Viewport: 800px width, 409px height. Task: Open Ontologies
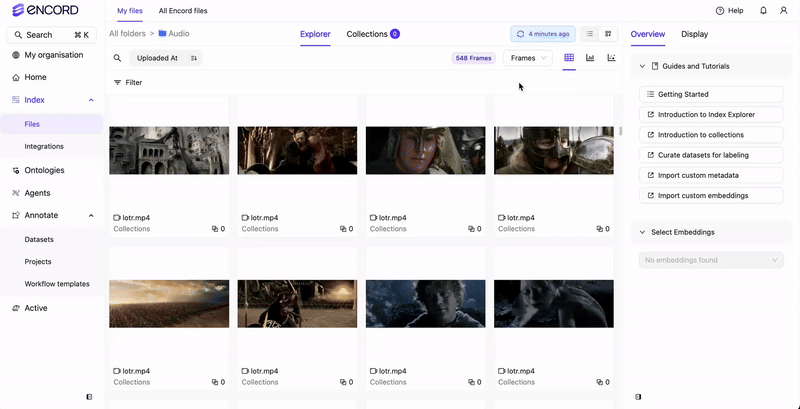(38, 170)
